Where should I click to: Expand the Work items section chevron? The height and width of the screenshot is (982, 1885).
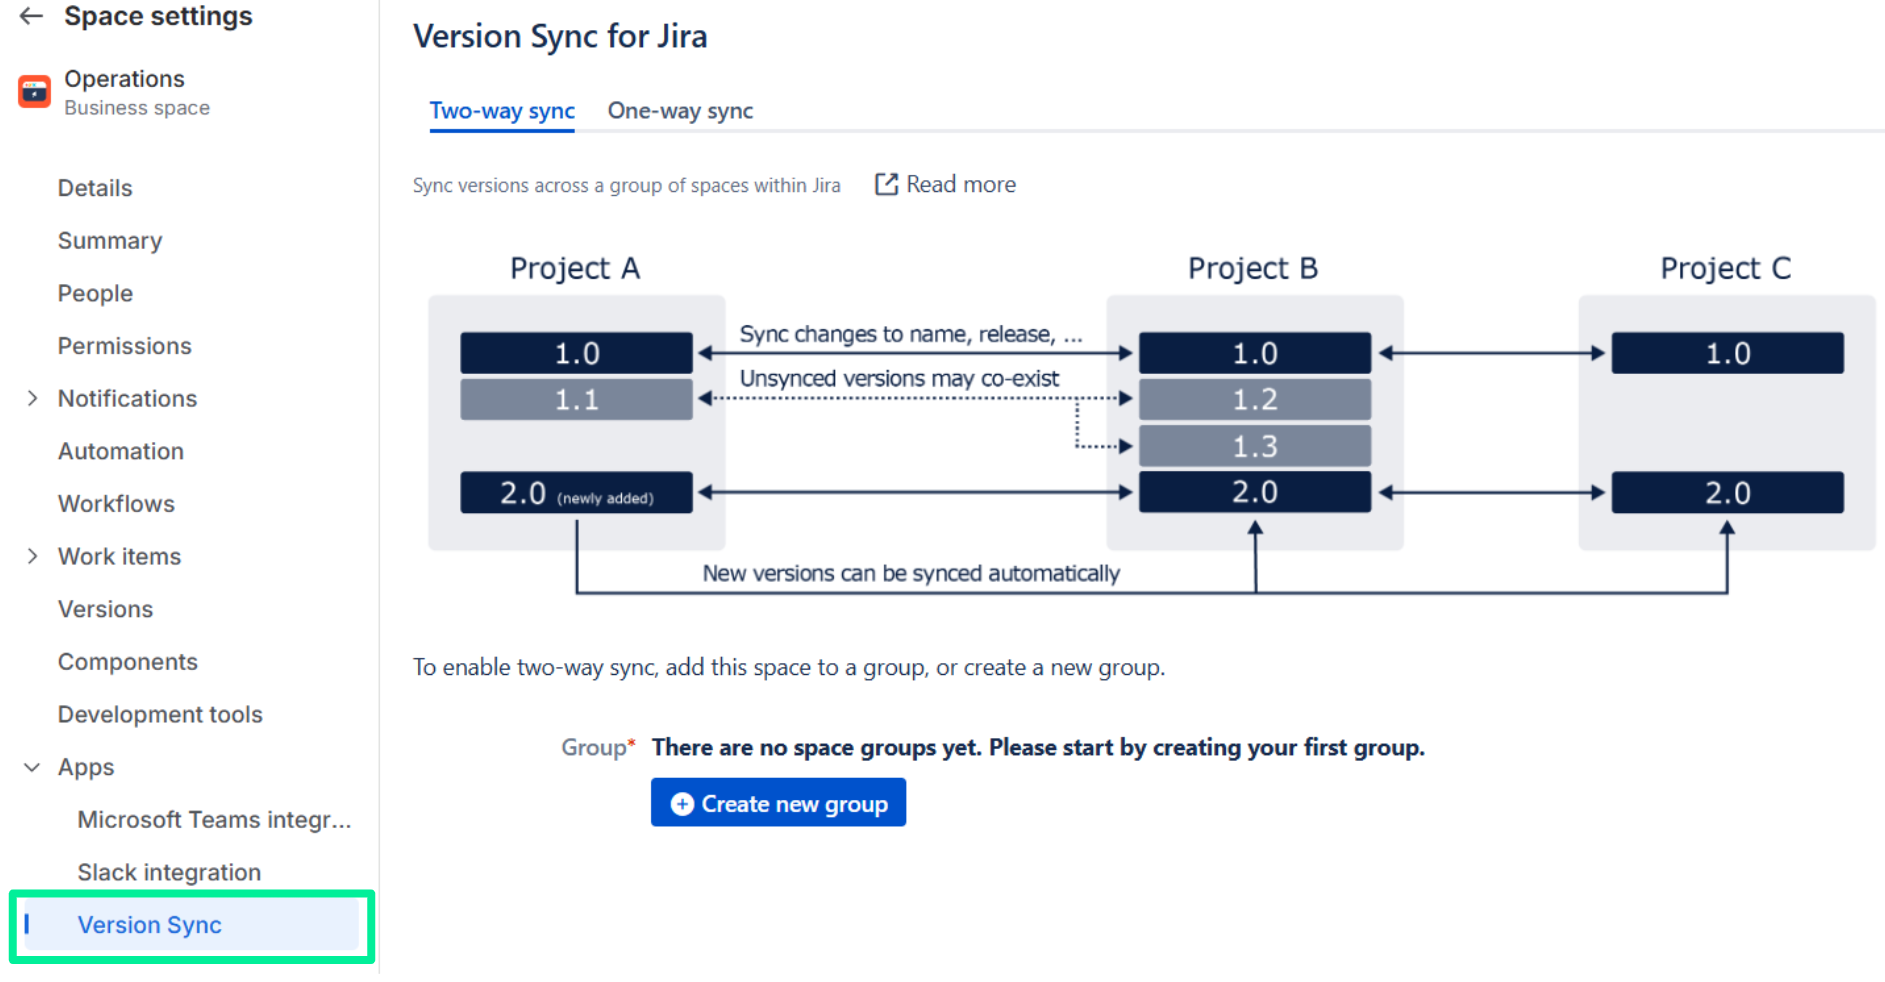pyautogui.click(x=32, y=556)
